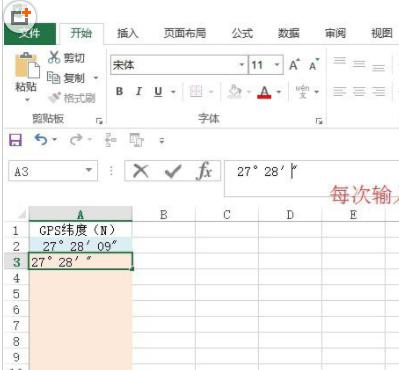399x370 pixels.
Task: Open the font name dropdown 宋体
Action: tap(242, 65)
